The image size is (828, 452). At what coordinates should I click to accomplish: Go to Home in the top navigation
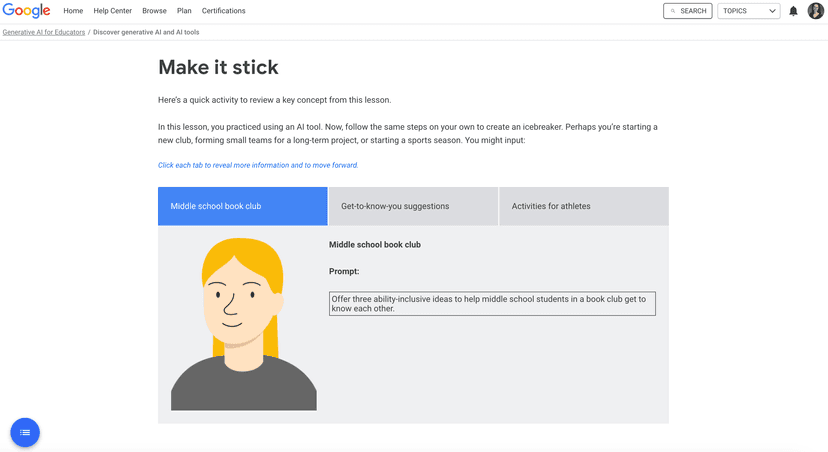point(73,11)
